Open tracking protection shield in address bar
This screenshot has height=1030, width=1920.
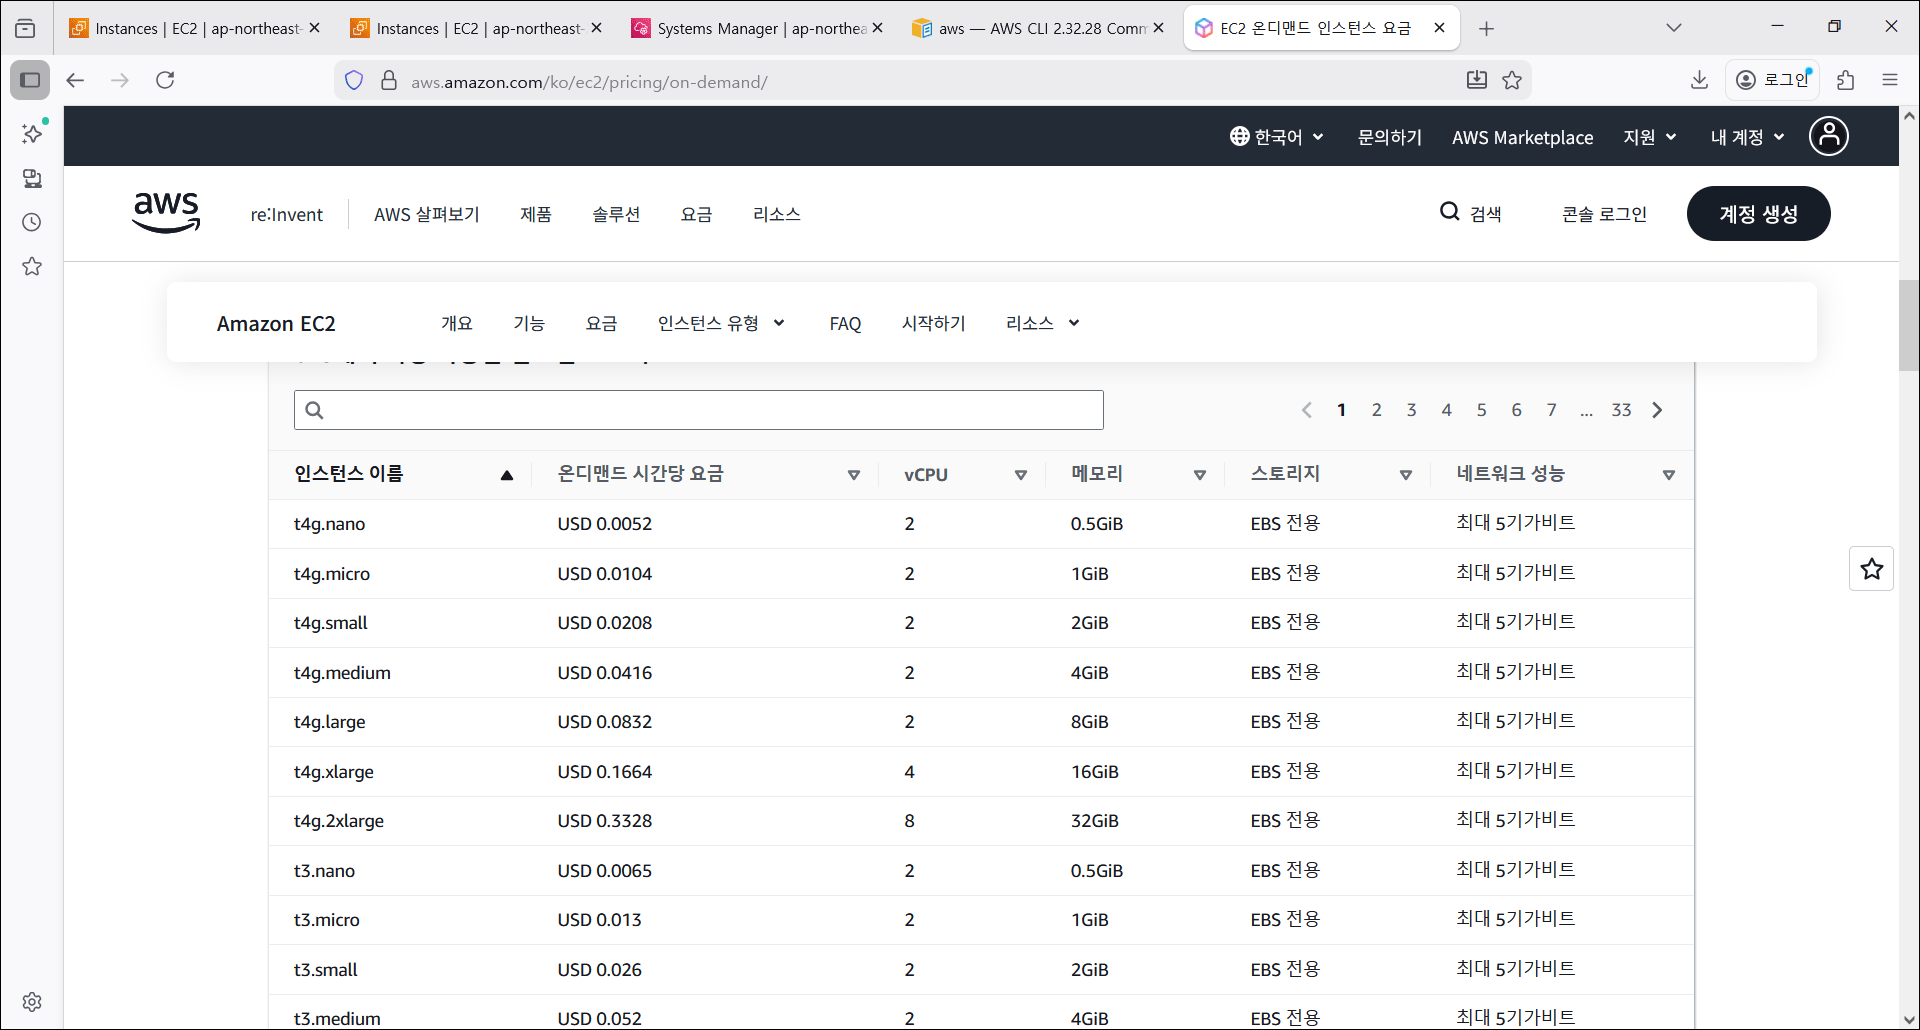point(354,80)
